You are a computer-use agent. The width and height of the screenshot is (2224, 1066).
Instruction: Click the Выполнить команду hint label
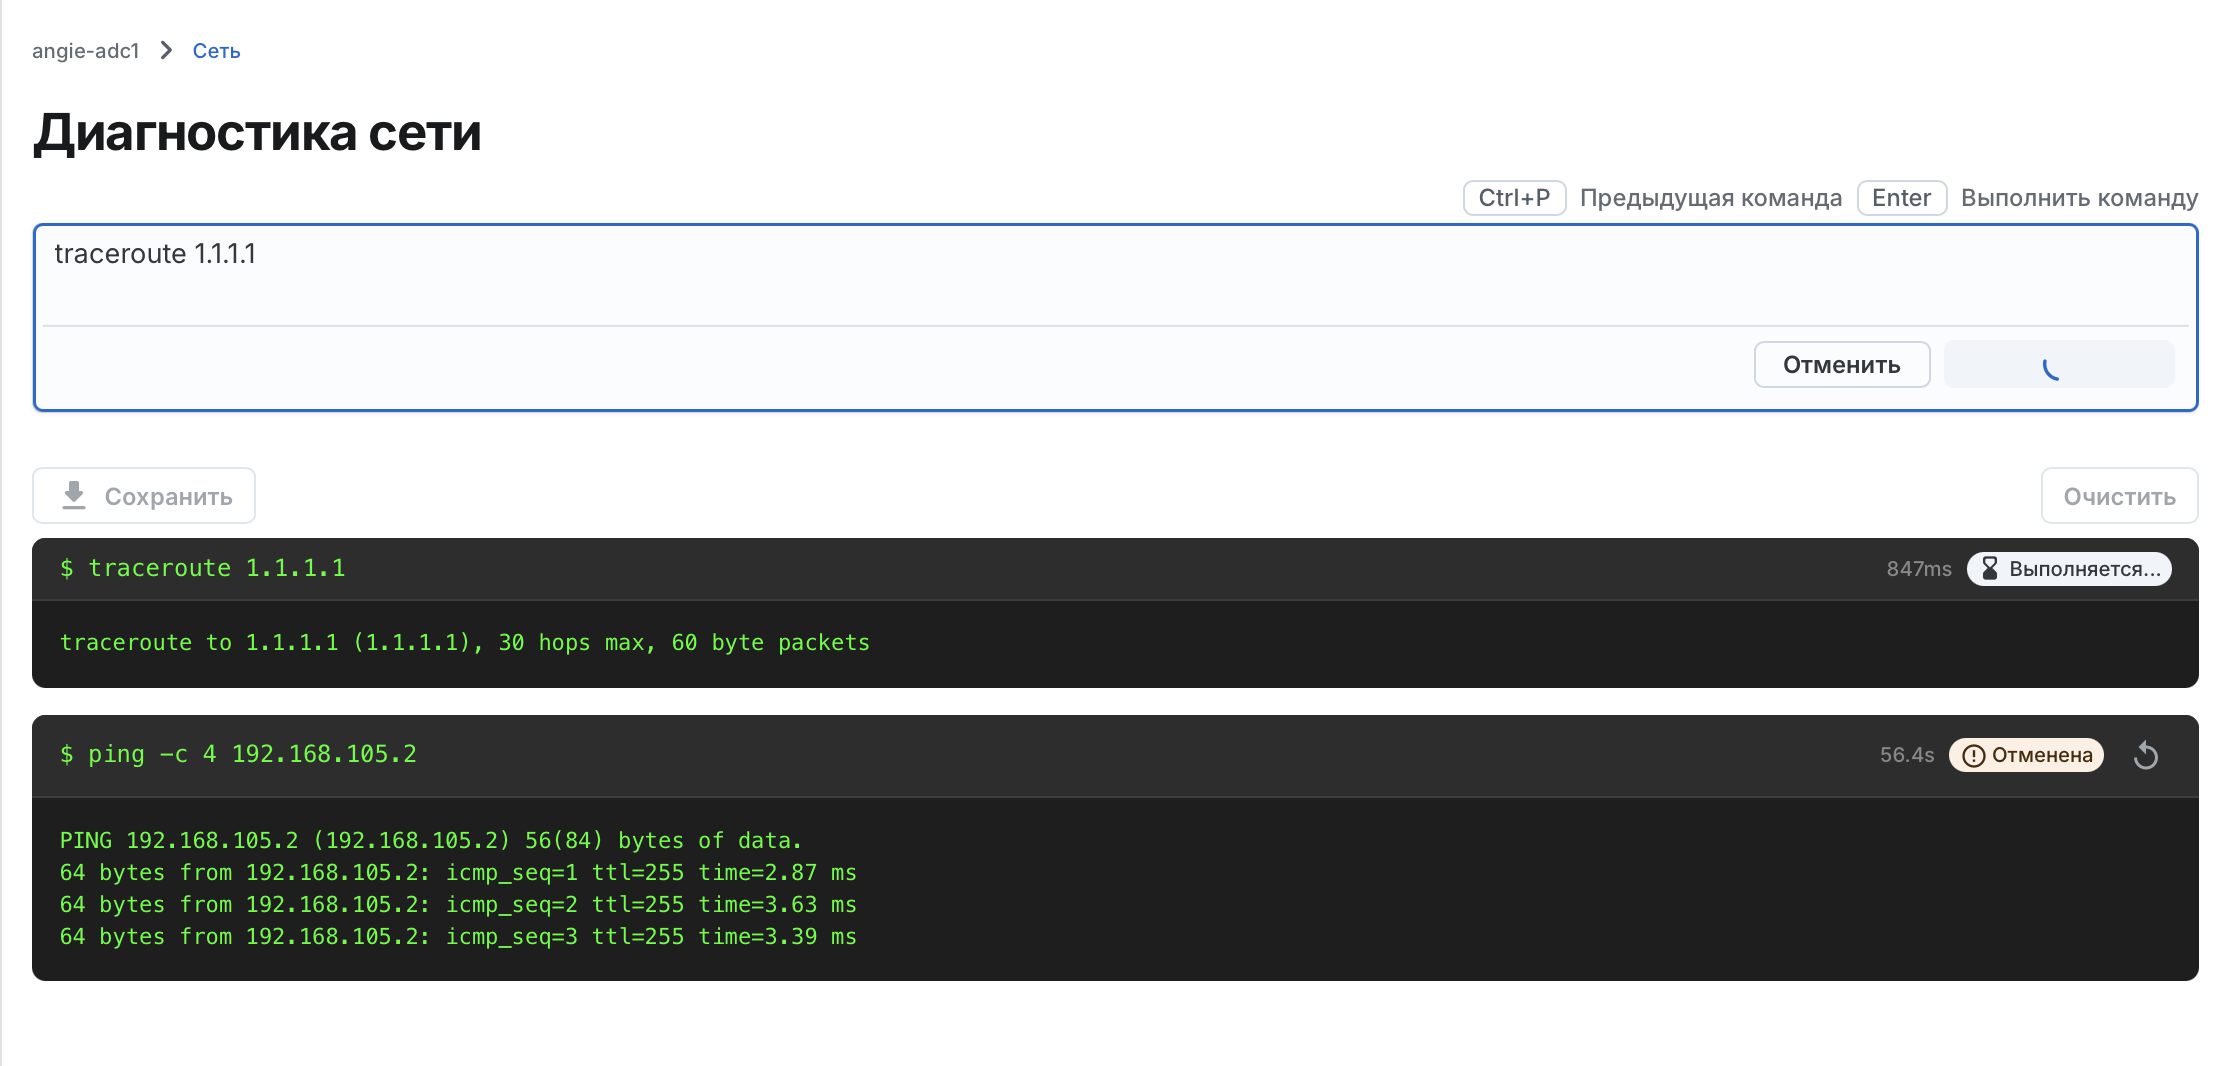tap(2080, 198)
